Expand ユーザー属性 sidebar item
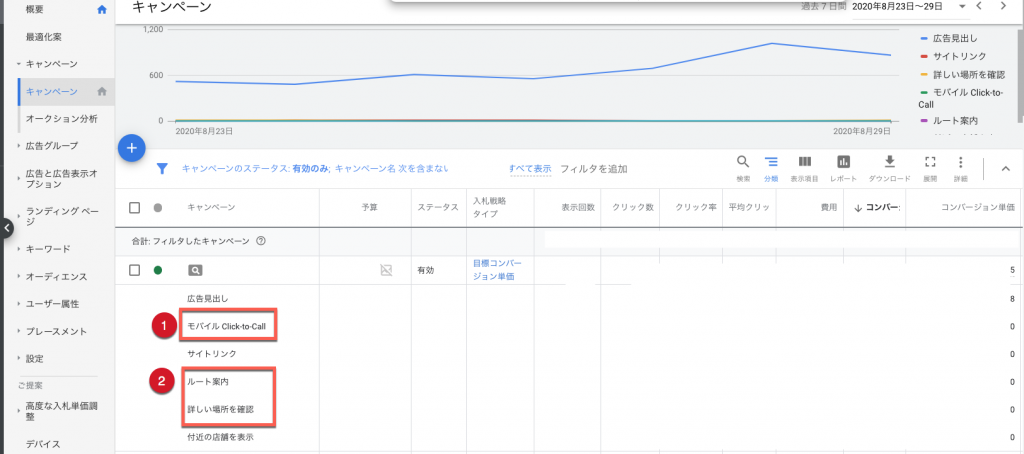Image resolution: width=1024 pixels, height=454 pixels. pyautogui.click(x=20, y=304)
